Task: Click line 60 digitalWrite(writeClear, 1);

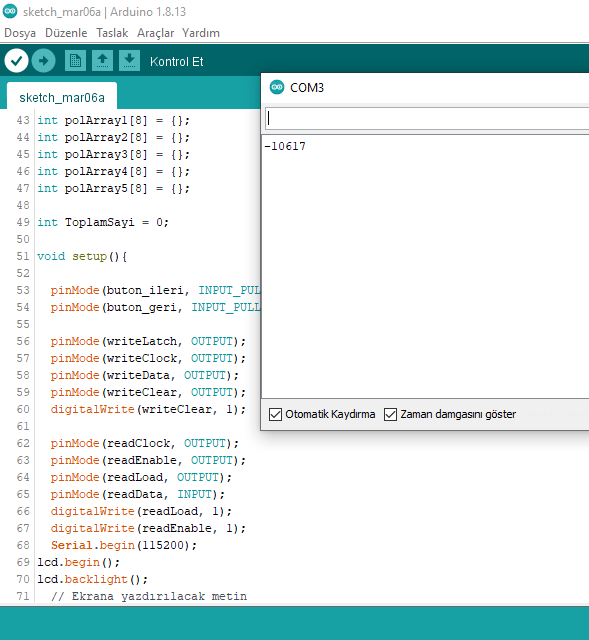Action: [148, 409]
